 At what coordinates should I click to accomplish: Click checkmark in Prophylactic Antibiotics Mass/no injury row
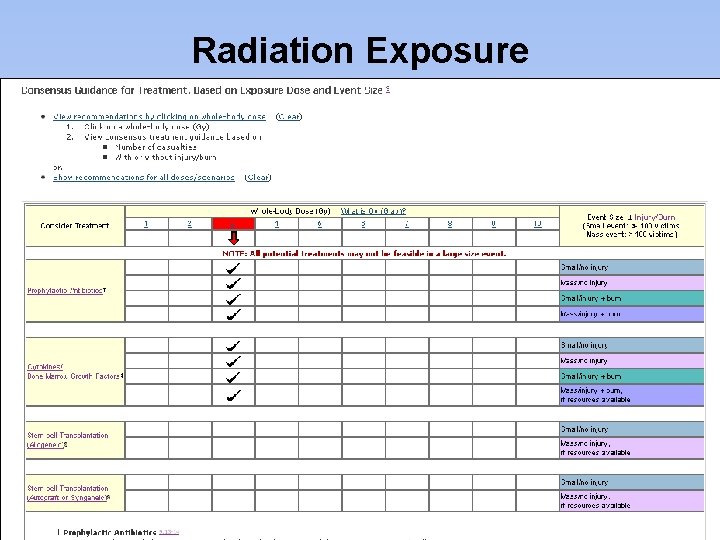pyautogui.click(x=233, y=284)
